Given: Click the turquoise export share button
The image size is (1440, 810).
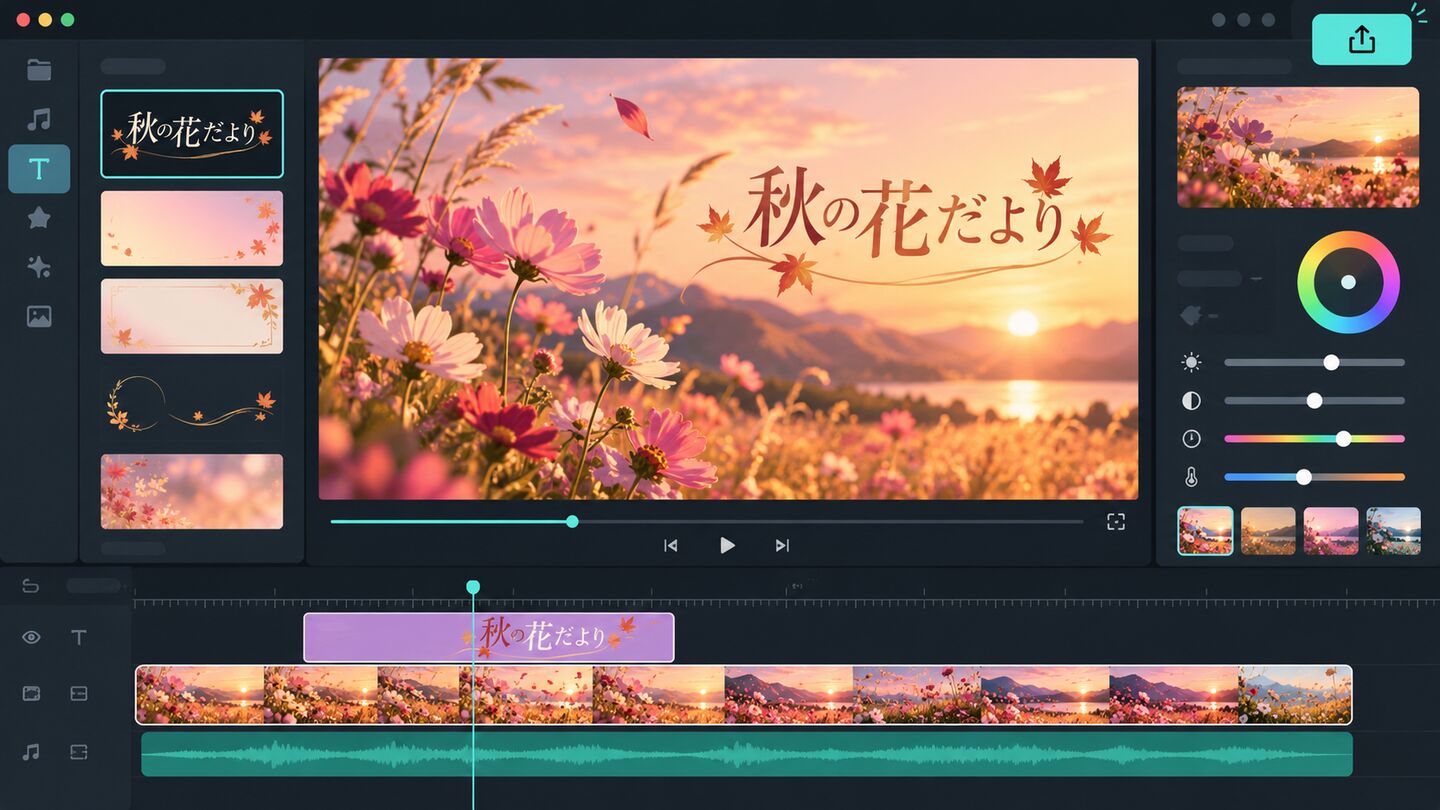Looking at the screenshot, I should pyautogui.click(x=1361, y=40).
